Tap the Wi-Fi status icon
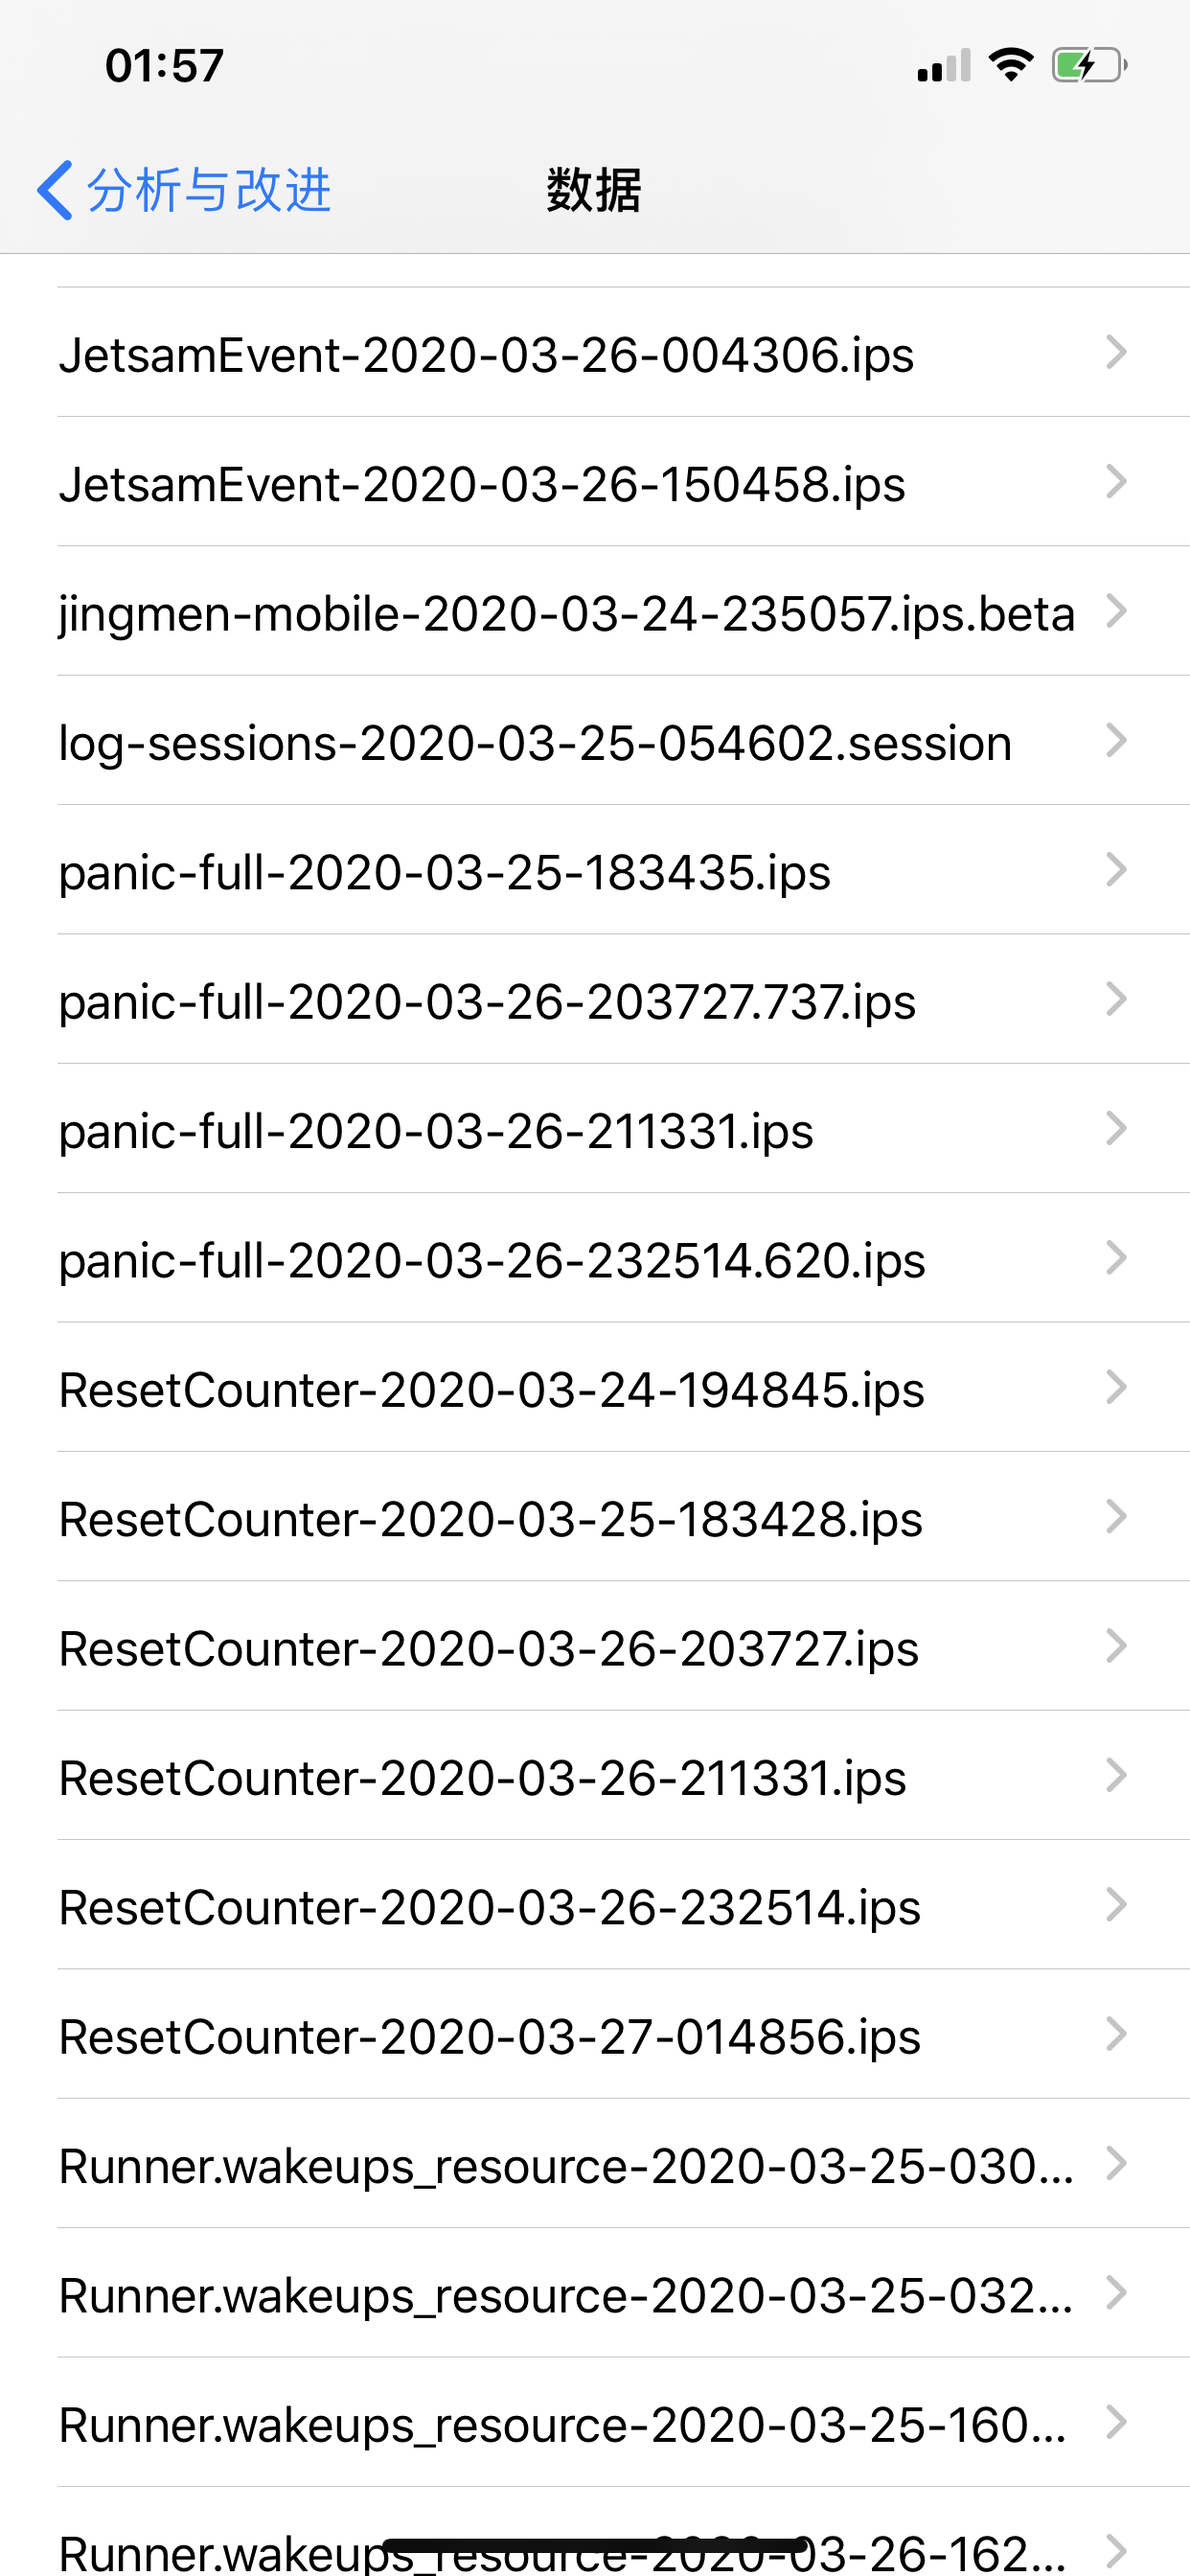 (x=1010, y=65)
